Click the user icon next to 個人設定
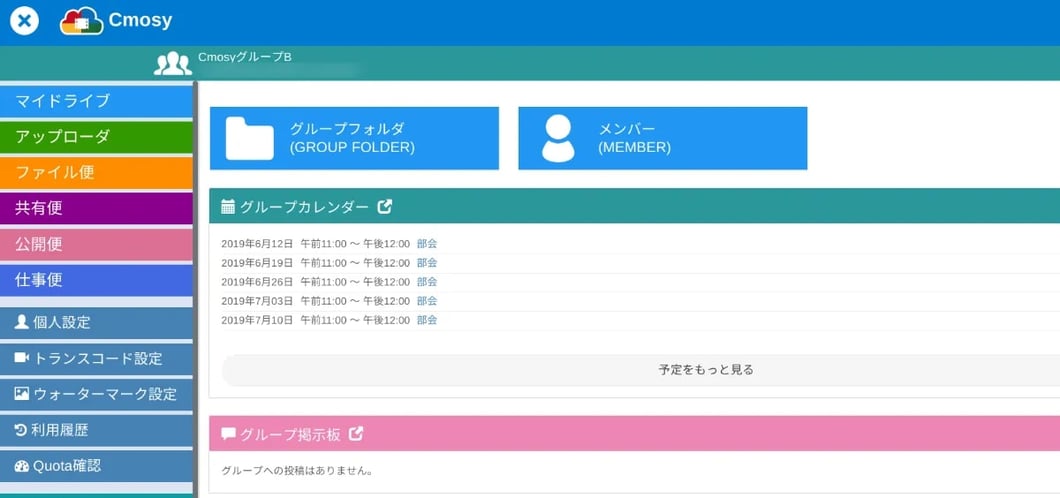 click(x=22, y=322)
